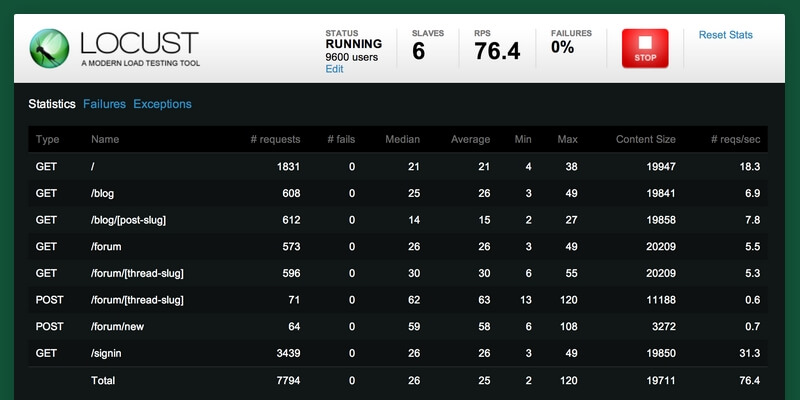Switch to the Failures tab

click(104, 104)
